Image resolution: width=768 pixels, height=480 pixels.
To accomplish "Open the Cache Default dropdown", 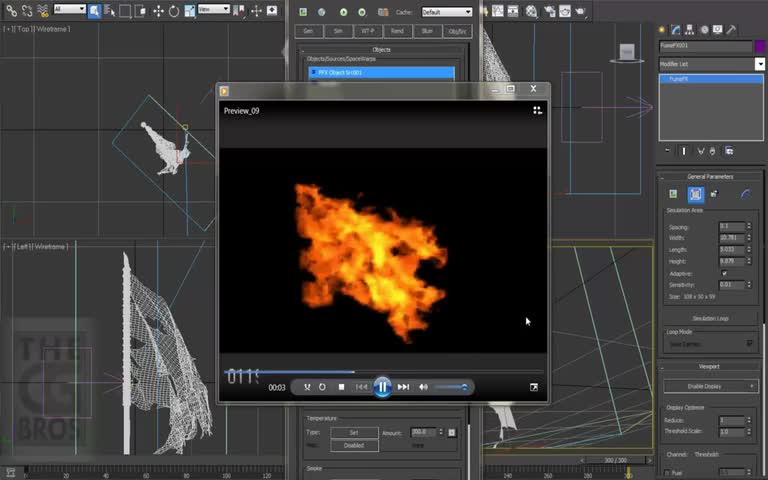I will 446,12.
